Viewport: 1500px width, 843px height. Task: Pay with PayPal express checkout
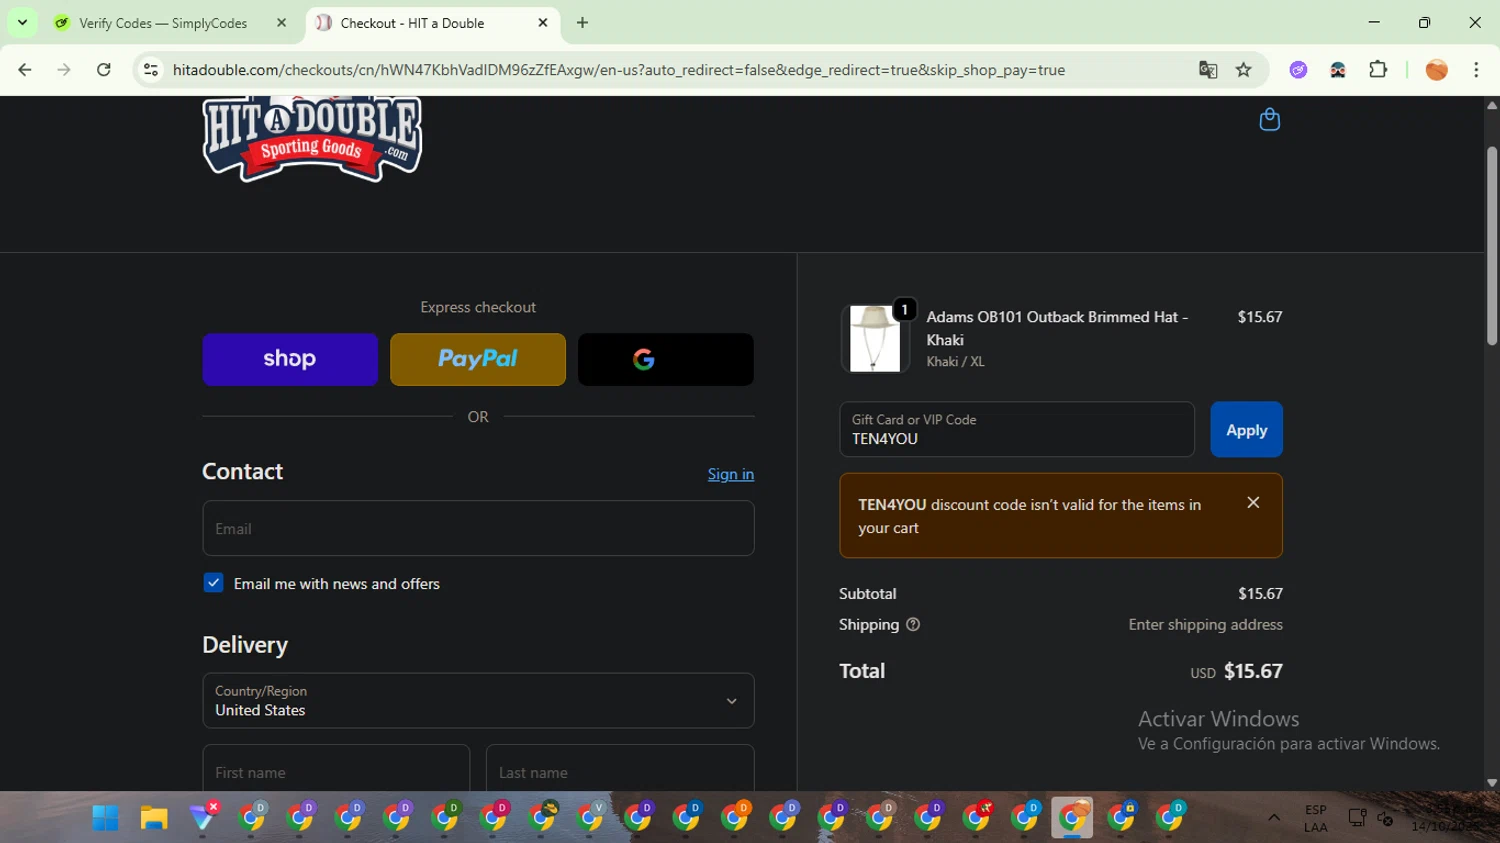tap(478, 359)
